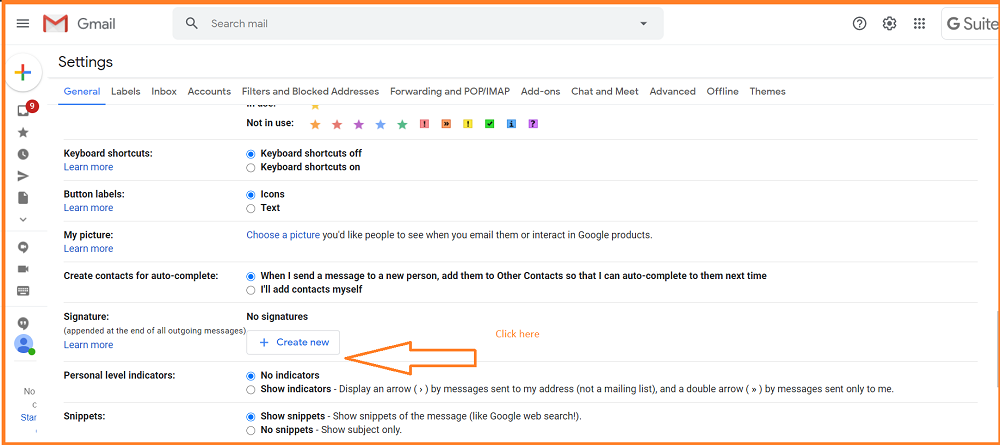Image resolution: width=1000 pixels, height=445 pixels.
Task: Open the Support help question icon
Action: click(859, 24)
